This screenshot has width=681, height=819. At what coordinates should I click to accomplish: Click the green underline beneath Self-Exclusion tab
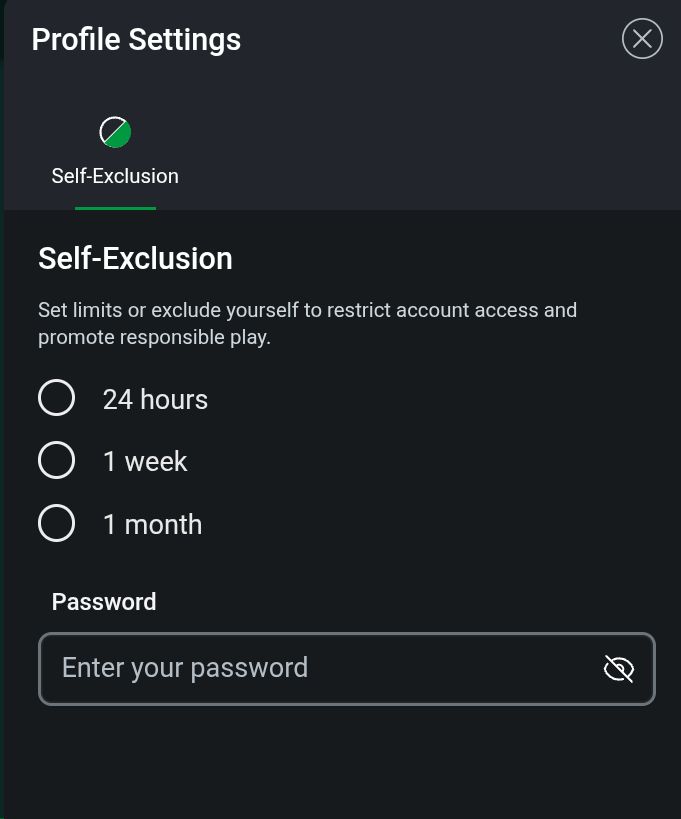click(x=115, y=208)
